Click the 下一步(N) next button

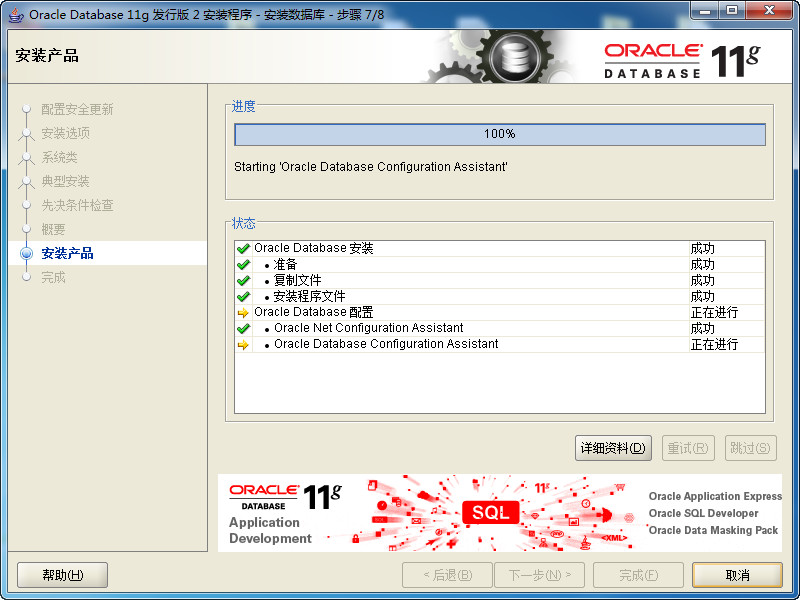[x=540, y=575]
